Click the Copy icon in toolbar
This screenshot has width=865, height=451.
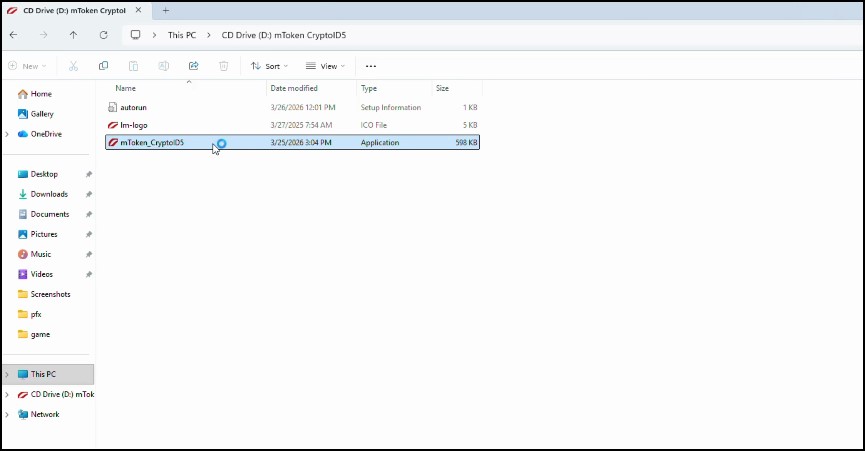point(103,66)
